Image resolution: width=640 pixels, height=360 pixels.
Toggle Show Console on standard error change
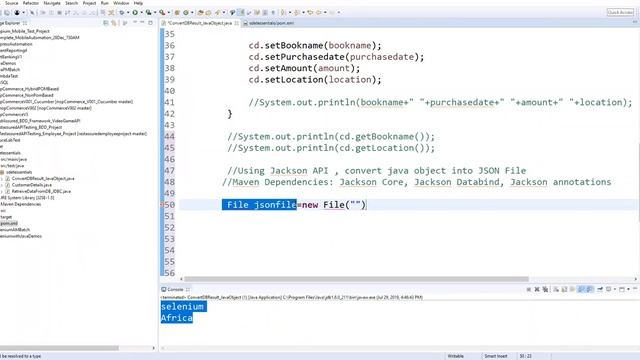[x=590, y=289]
